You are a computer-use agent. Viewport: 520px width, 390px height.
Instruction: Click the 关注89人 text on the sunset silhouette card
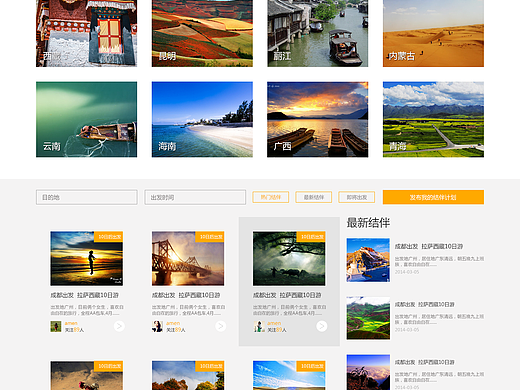74,330
